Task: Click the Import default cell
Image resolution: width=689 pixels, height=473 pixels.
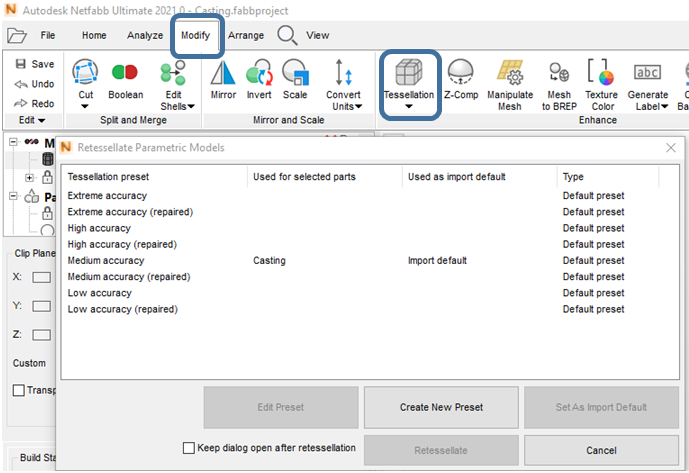Action: coord(437,261)
